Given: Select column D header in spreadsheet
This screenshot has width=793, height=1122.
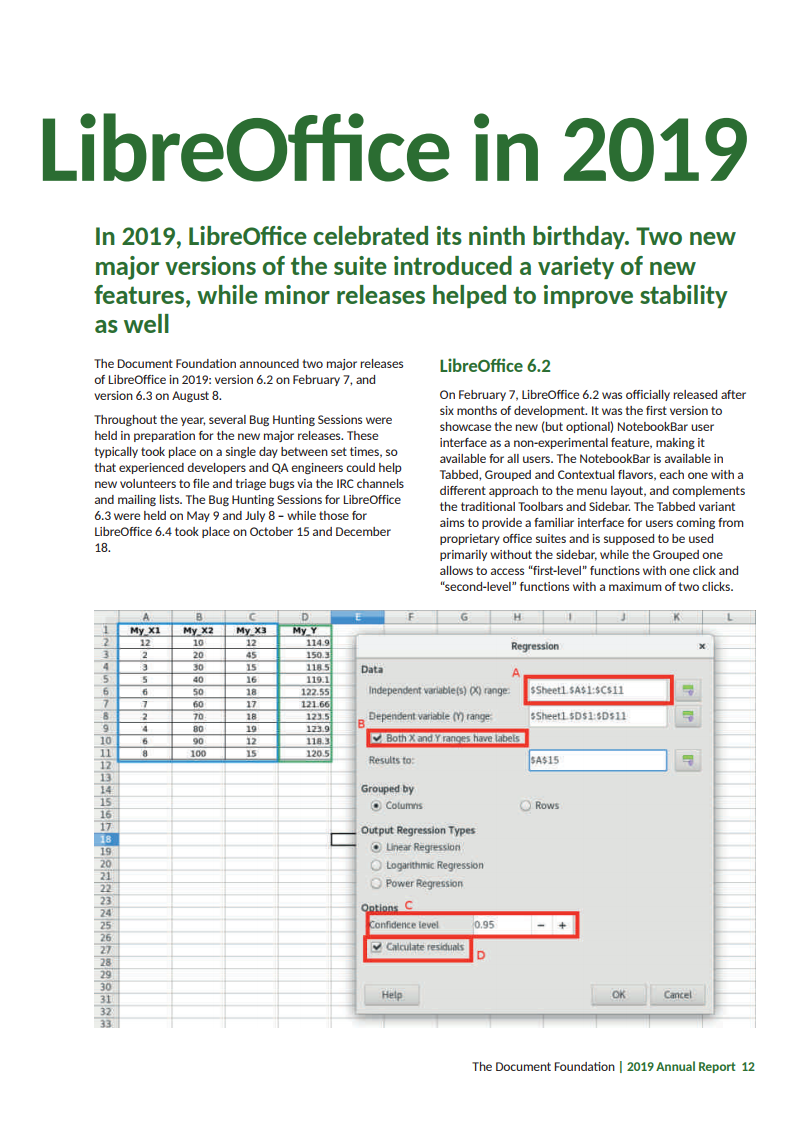Looking at the screenshot, I should coord(304,617).
